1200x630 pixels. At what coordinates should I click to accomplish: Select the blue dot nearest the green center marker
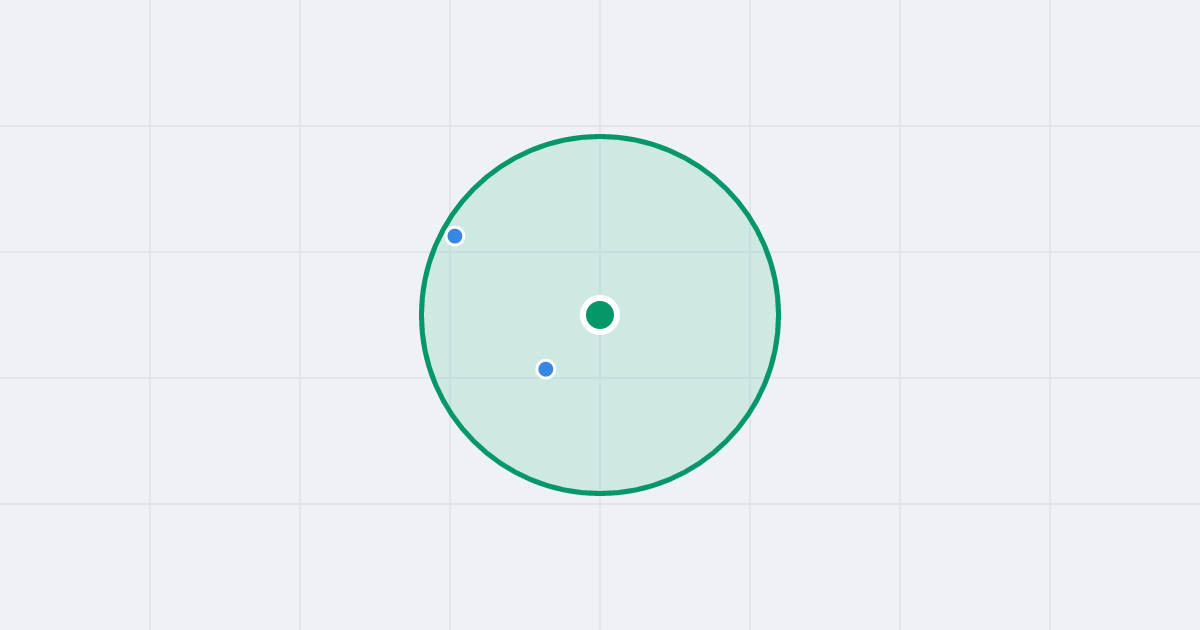[546, 369]
